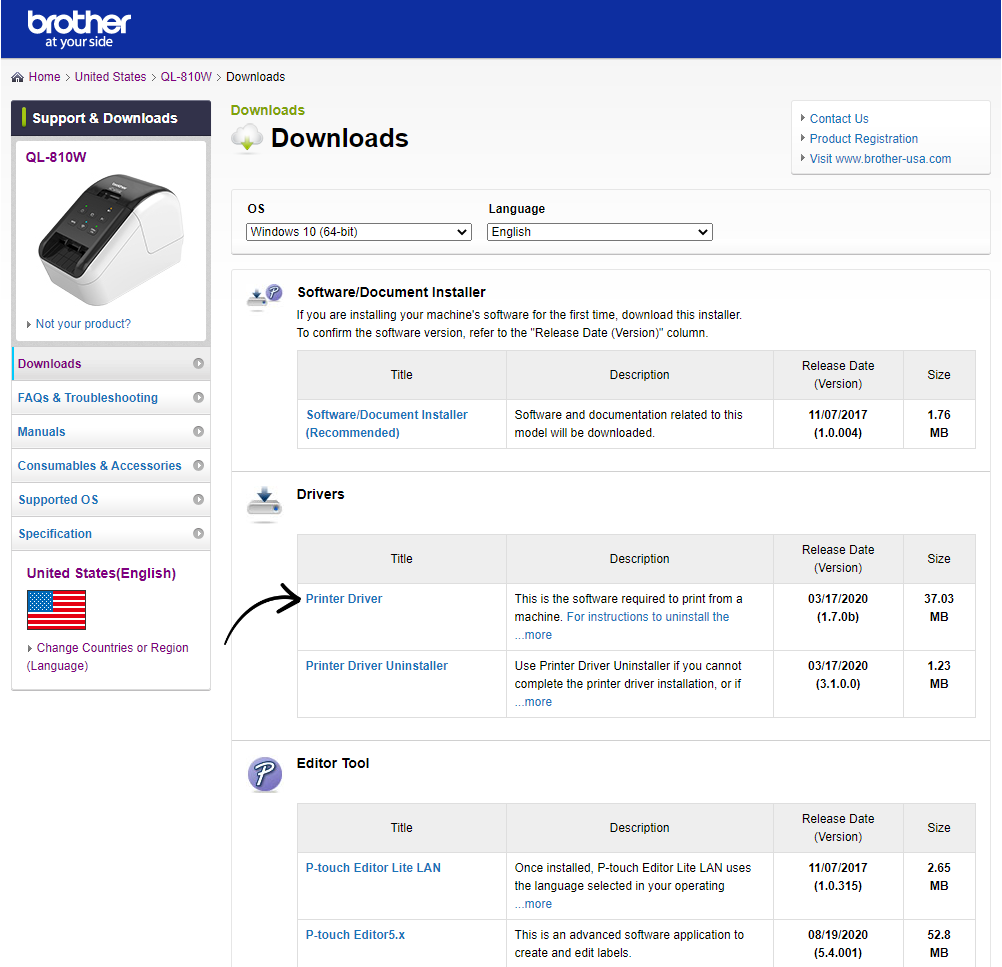The image size is (1002, 967).
Task: Go to United States breadcrumb link
Action: 111,77
